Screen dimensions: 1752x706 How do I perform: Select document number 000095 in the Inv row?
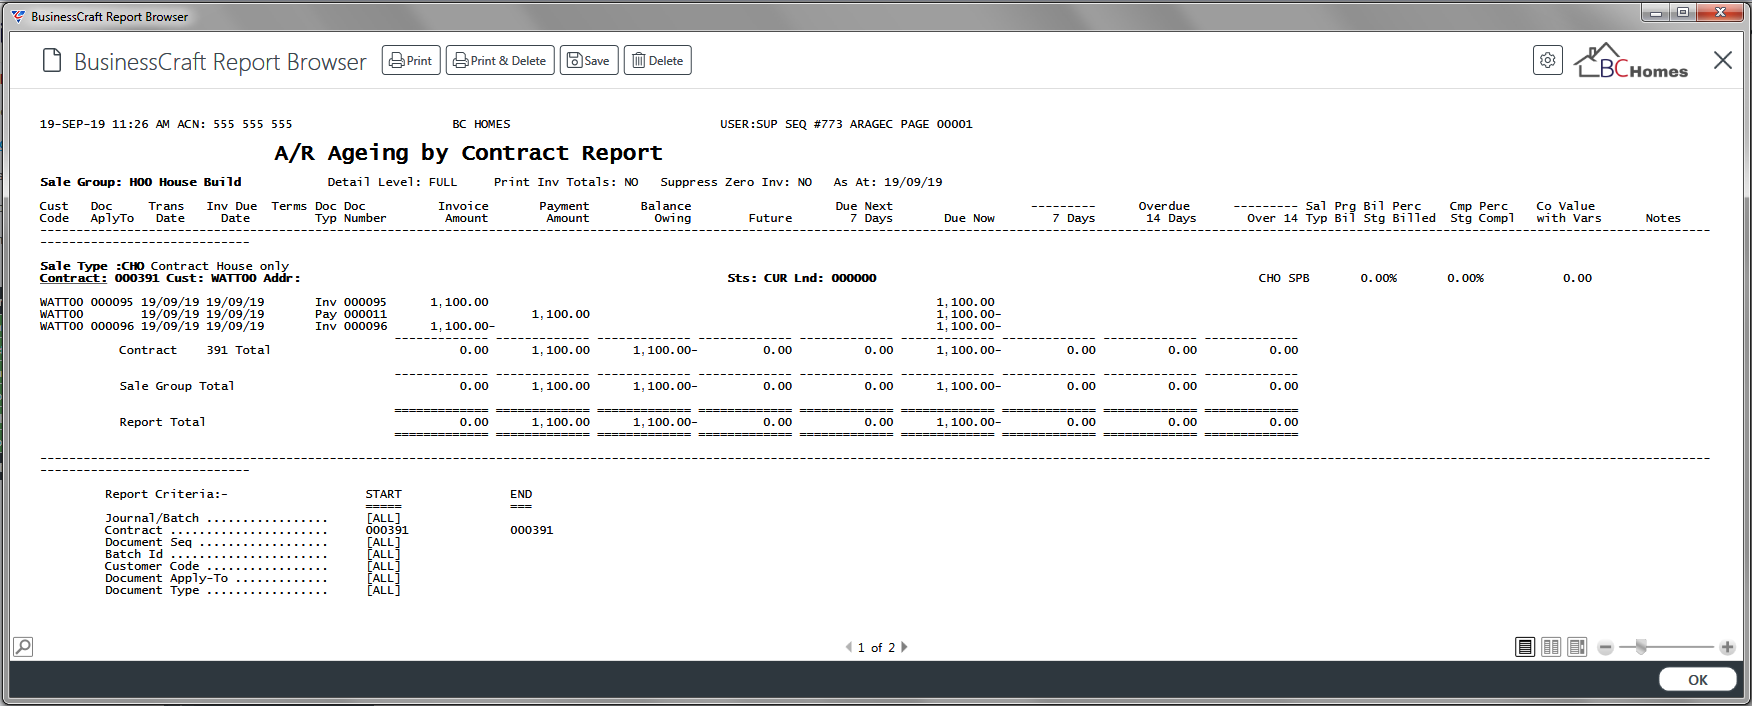click(x=365, y=302)
